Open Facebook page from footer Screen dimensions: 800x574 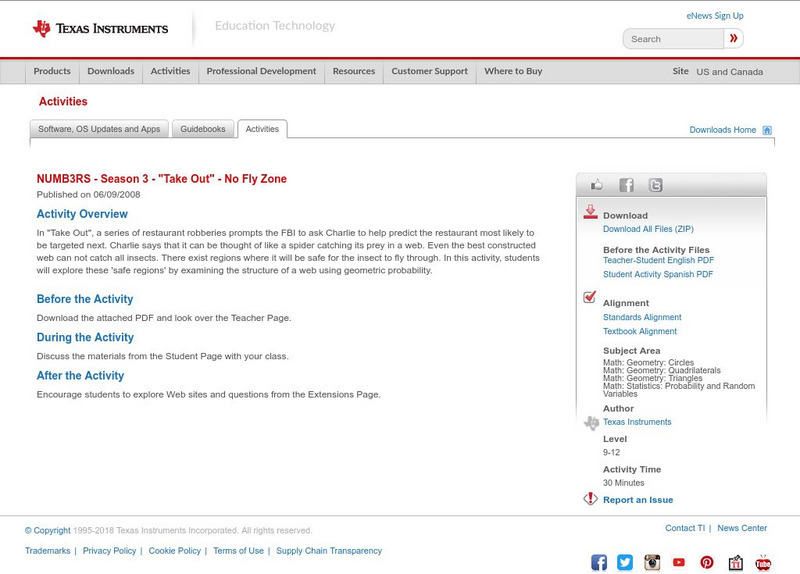click(x=599, y=562)
